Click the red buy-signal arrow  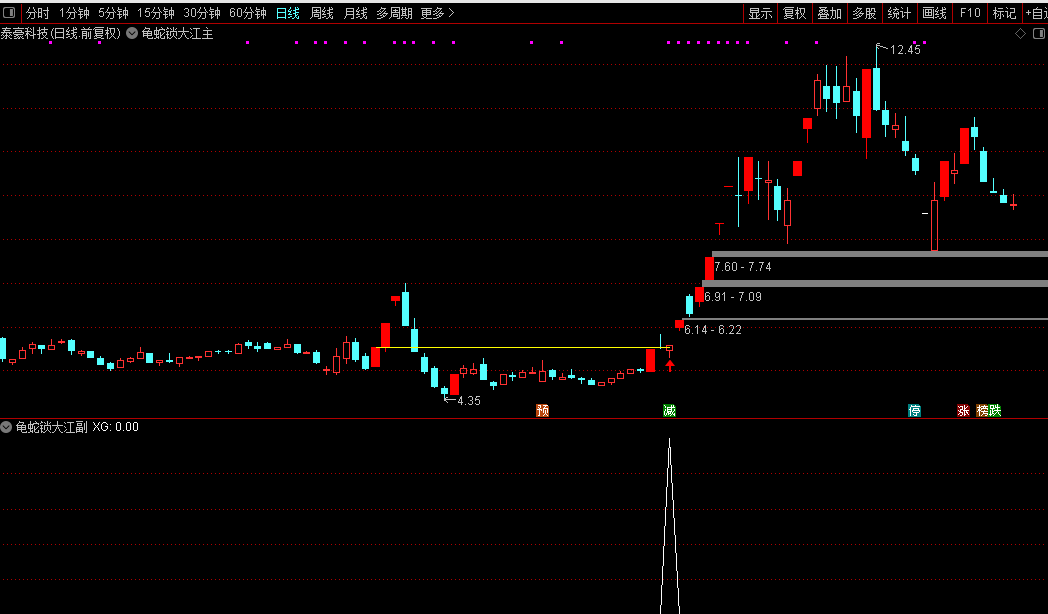670,365
